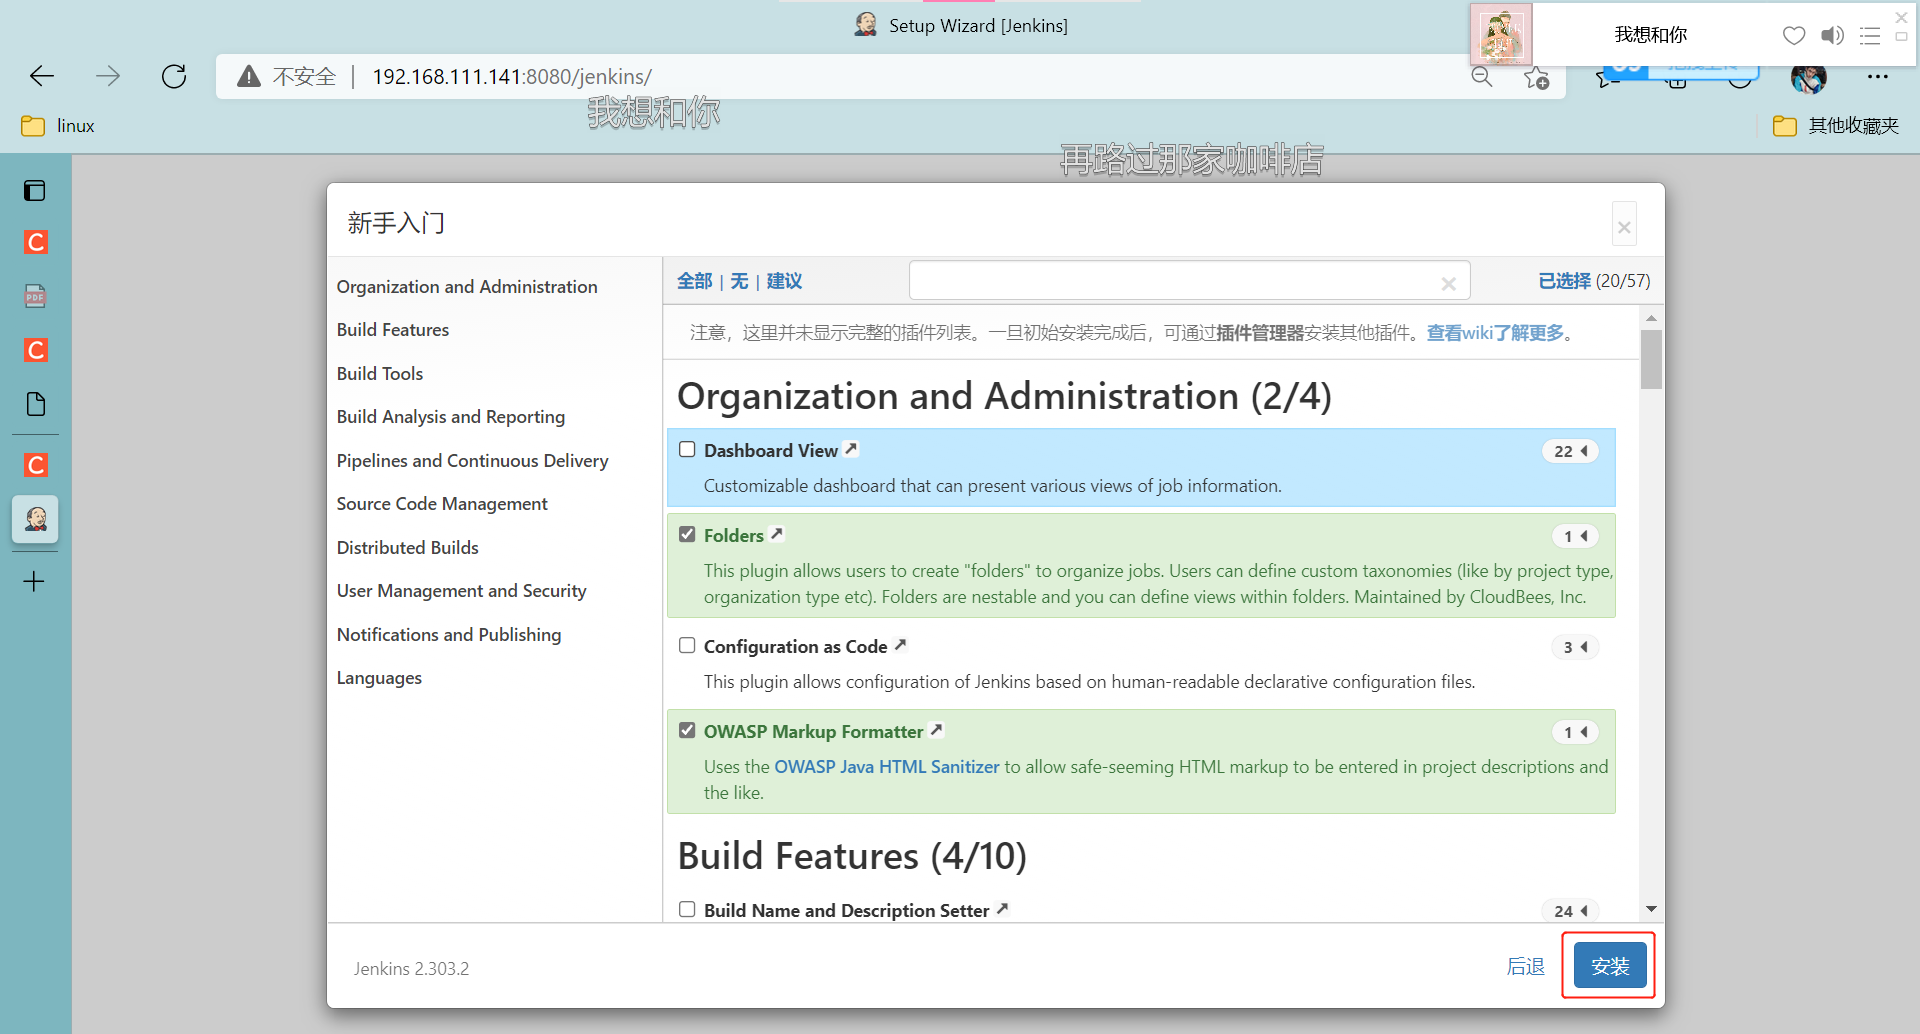Select User Management and Security category
Screen dimensions: 1920x1034
pos(461,591)
